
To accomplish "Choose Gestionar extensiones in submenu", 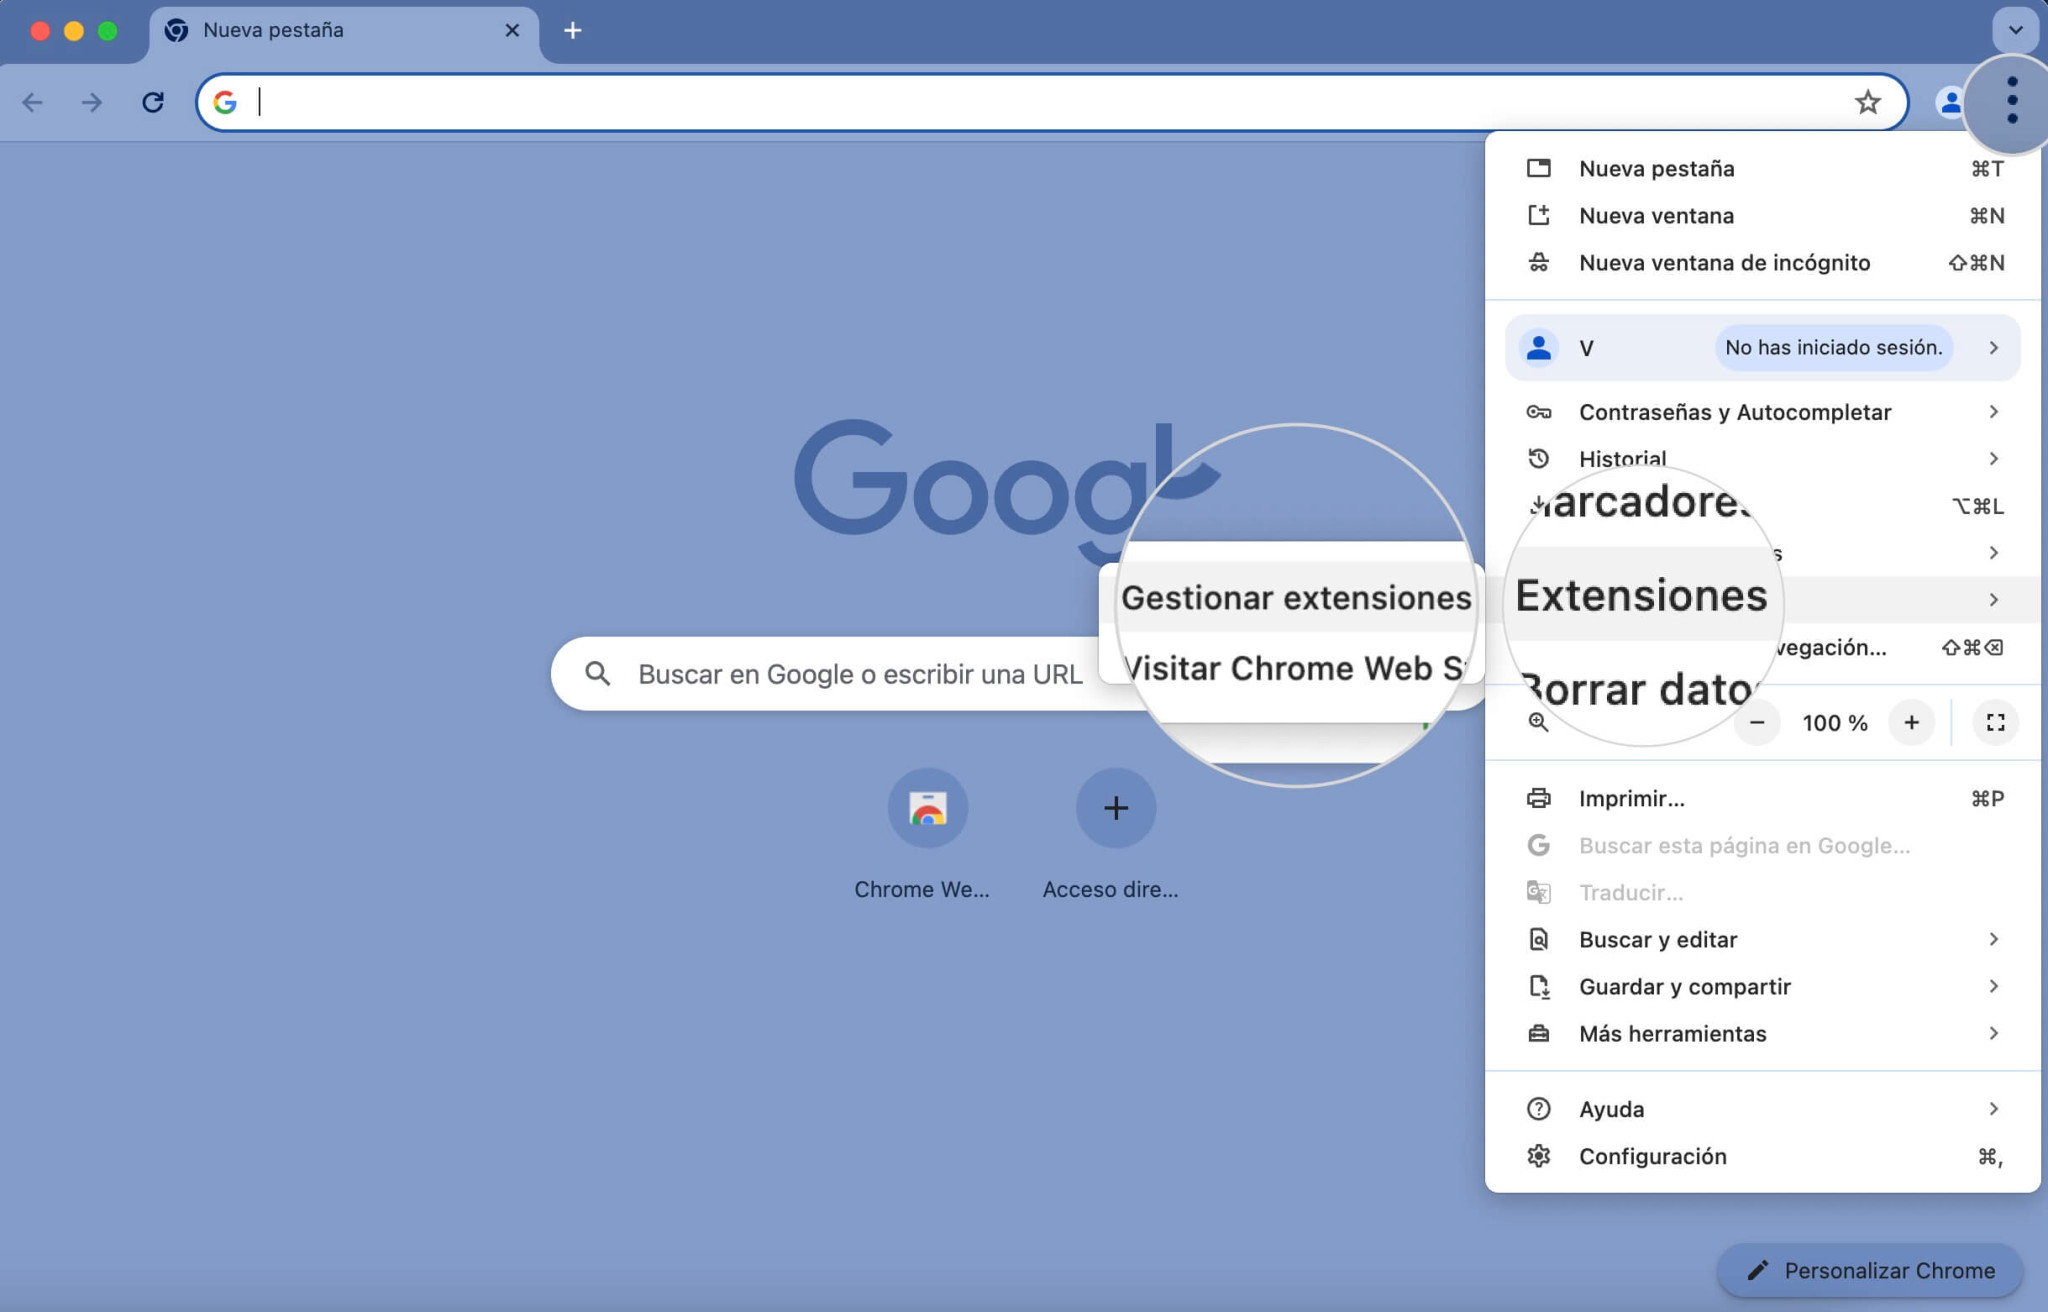I will (1296, 597).
